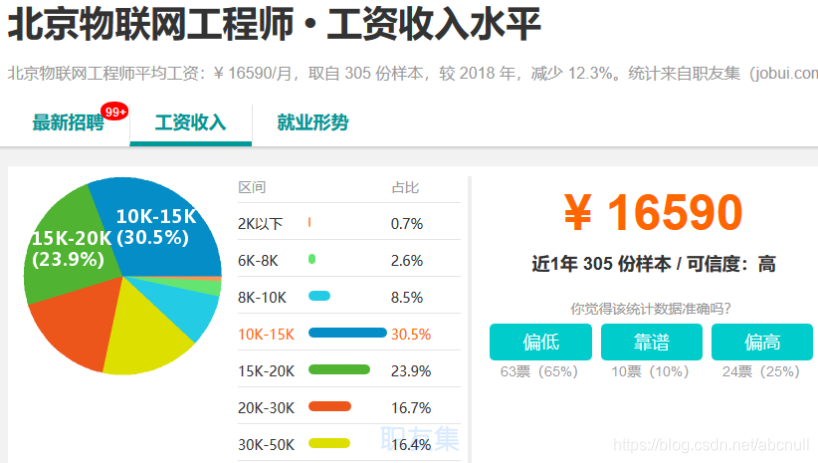The width and height of the screenshot is (818, 463).
Task: Click the 区间 column header
Action: point(252,187)
